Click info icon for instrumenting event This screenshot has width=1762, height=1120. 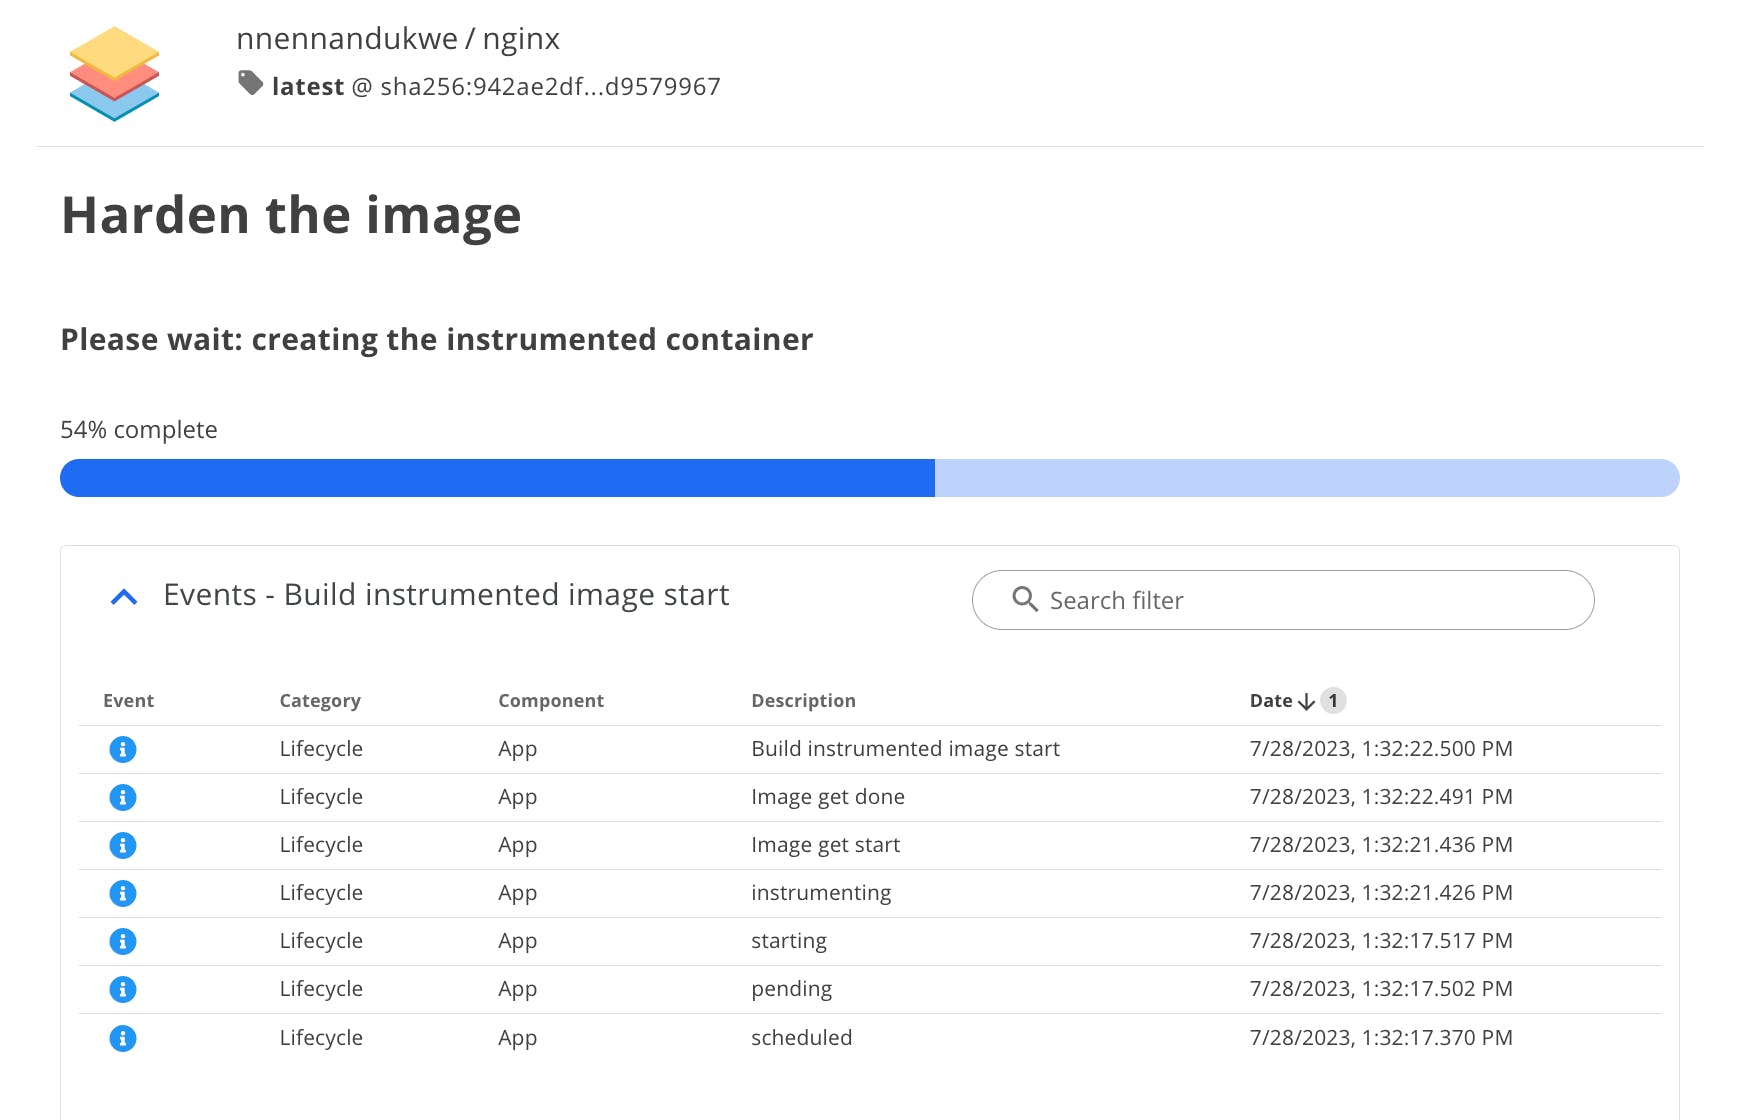pyautogui.click(x=123, y=893)
